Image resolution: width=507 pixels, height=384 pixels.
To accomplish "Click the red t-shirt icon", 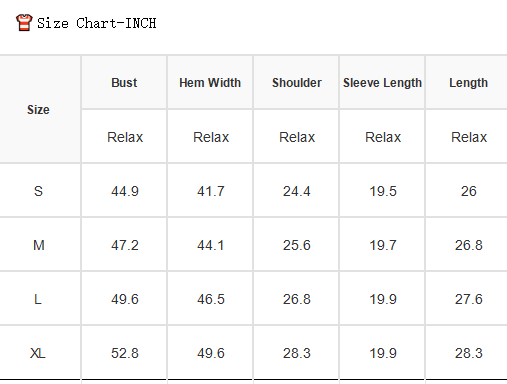I will (x=24, y=23).
